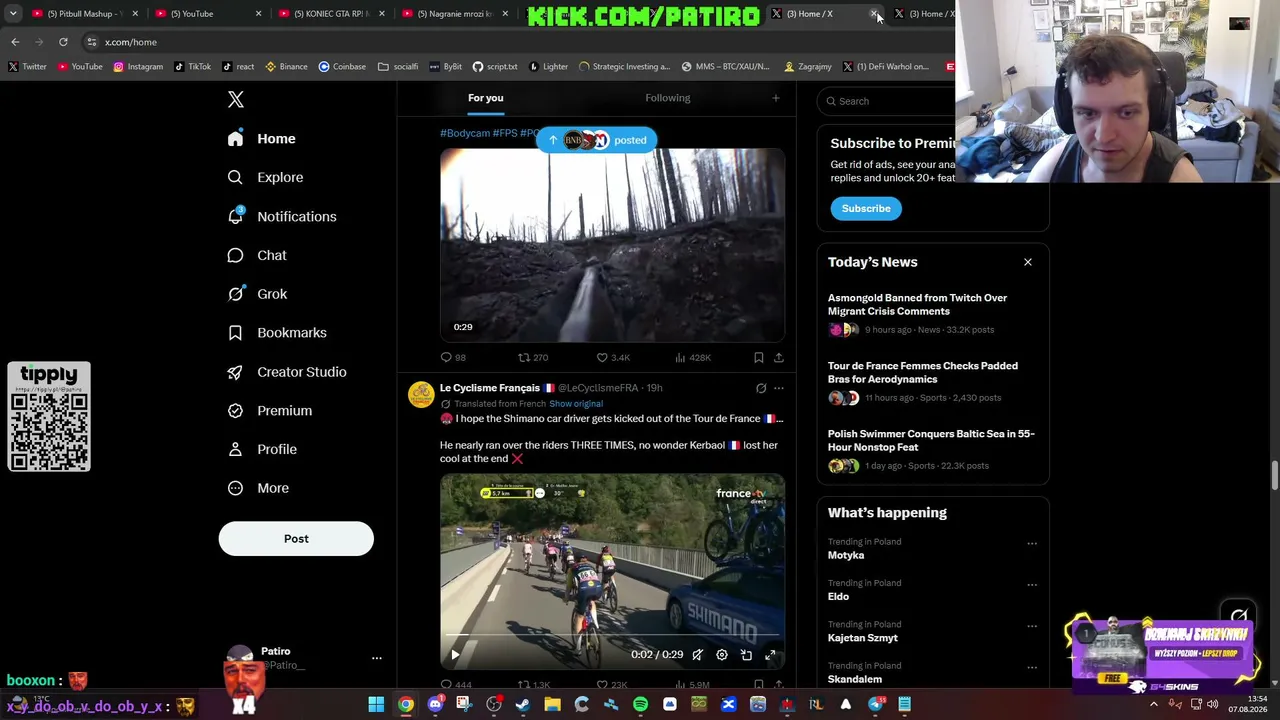This screenshot has height=720, width=1280.
Task: Open the Coinbase bookmark
Action: click(x=342, y=67)
